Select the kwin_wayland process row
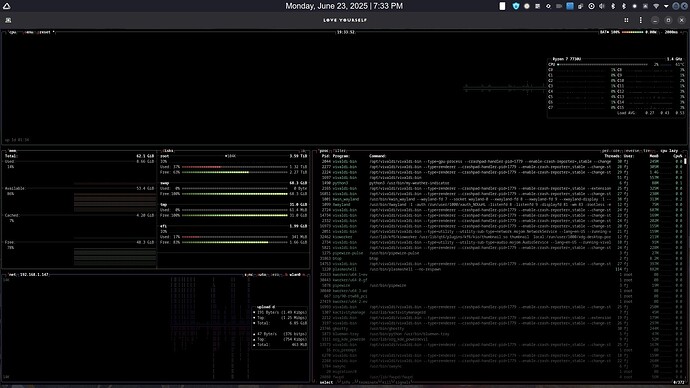The height and width of the screenshot is (388, 690). coord(502,199)
